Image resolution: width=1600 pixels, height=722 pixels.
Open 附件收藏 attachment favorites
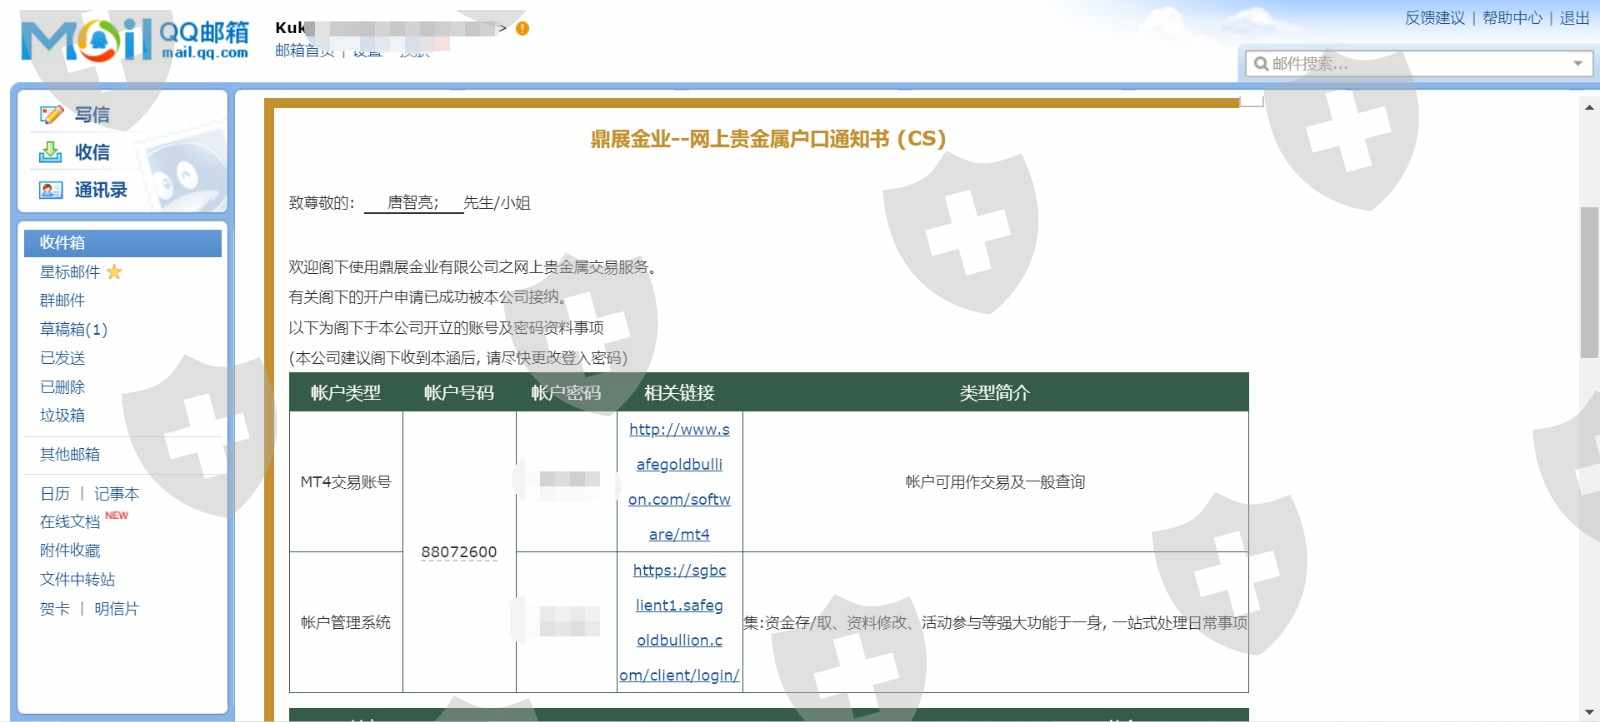[x=70, y=551]
